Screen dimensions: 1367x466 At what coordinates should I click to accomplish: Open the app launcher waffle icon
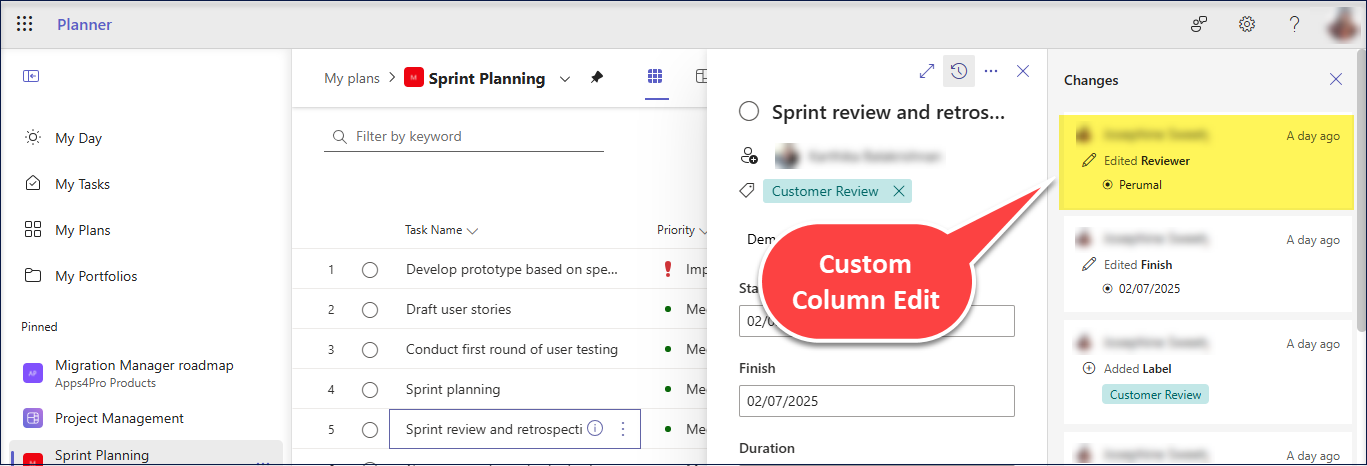(25, 25)
